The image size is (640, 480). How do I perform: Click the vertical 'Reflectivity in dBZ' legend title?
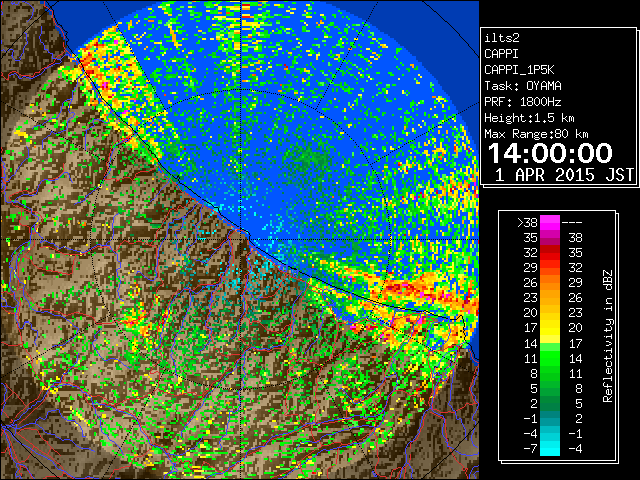click(608, 336)
